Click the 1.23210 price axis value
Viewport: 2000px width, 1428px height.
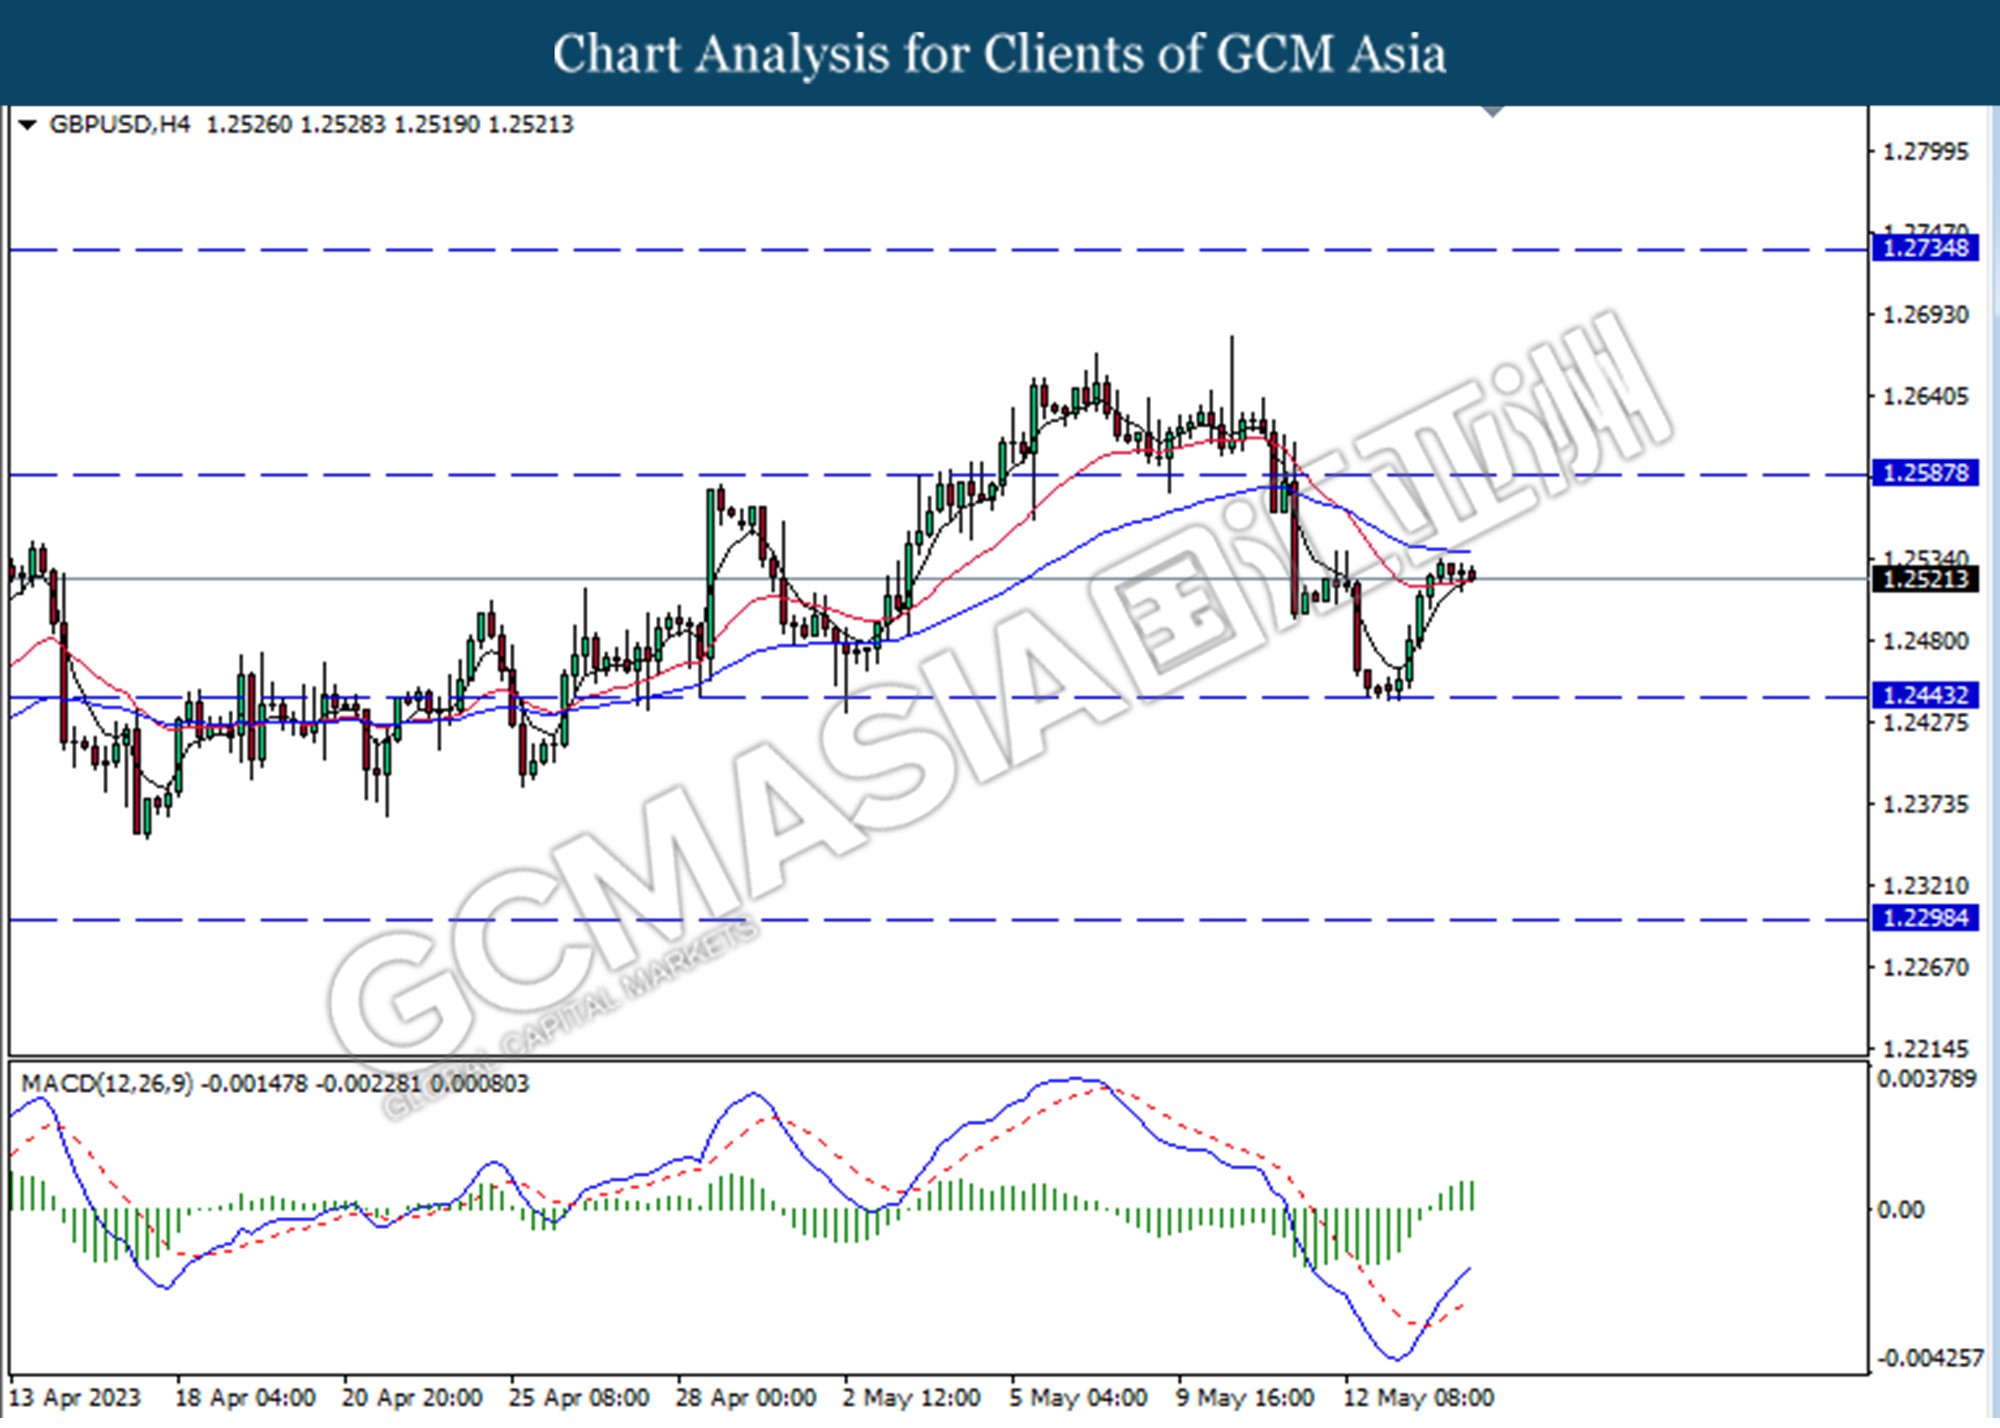coord(1925,886)
